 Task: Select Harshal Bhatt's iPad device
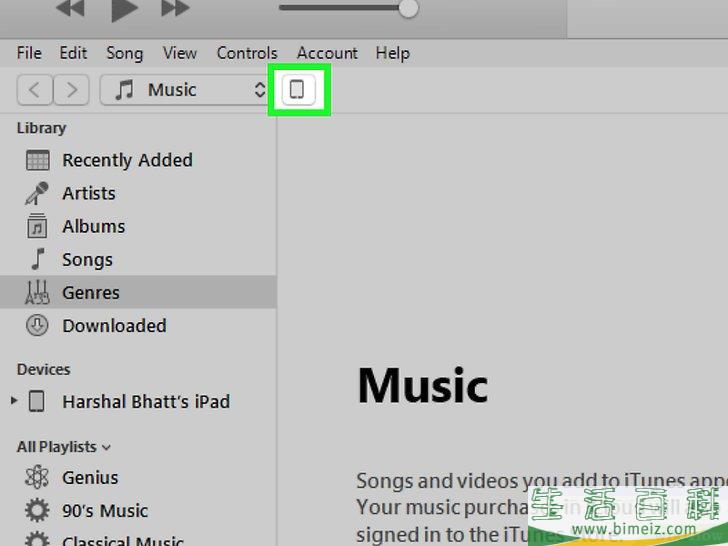(x=146, y=402)
